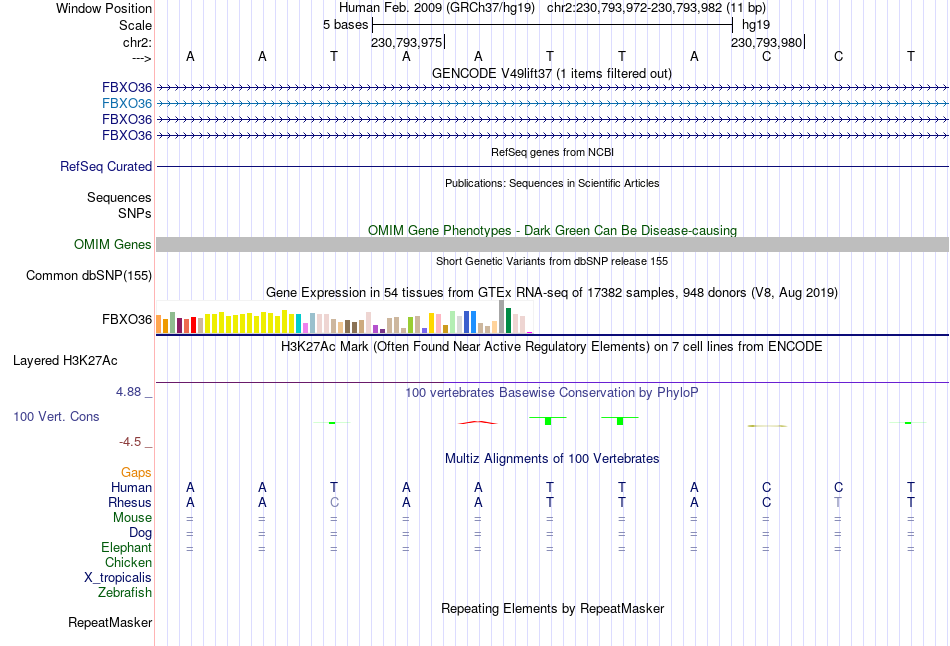Click the hg19 text next to scale bar
Image resolution: width=950 pixels, height=646 pixels.
[756, 25]
